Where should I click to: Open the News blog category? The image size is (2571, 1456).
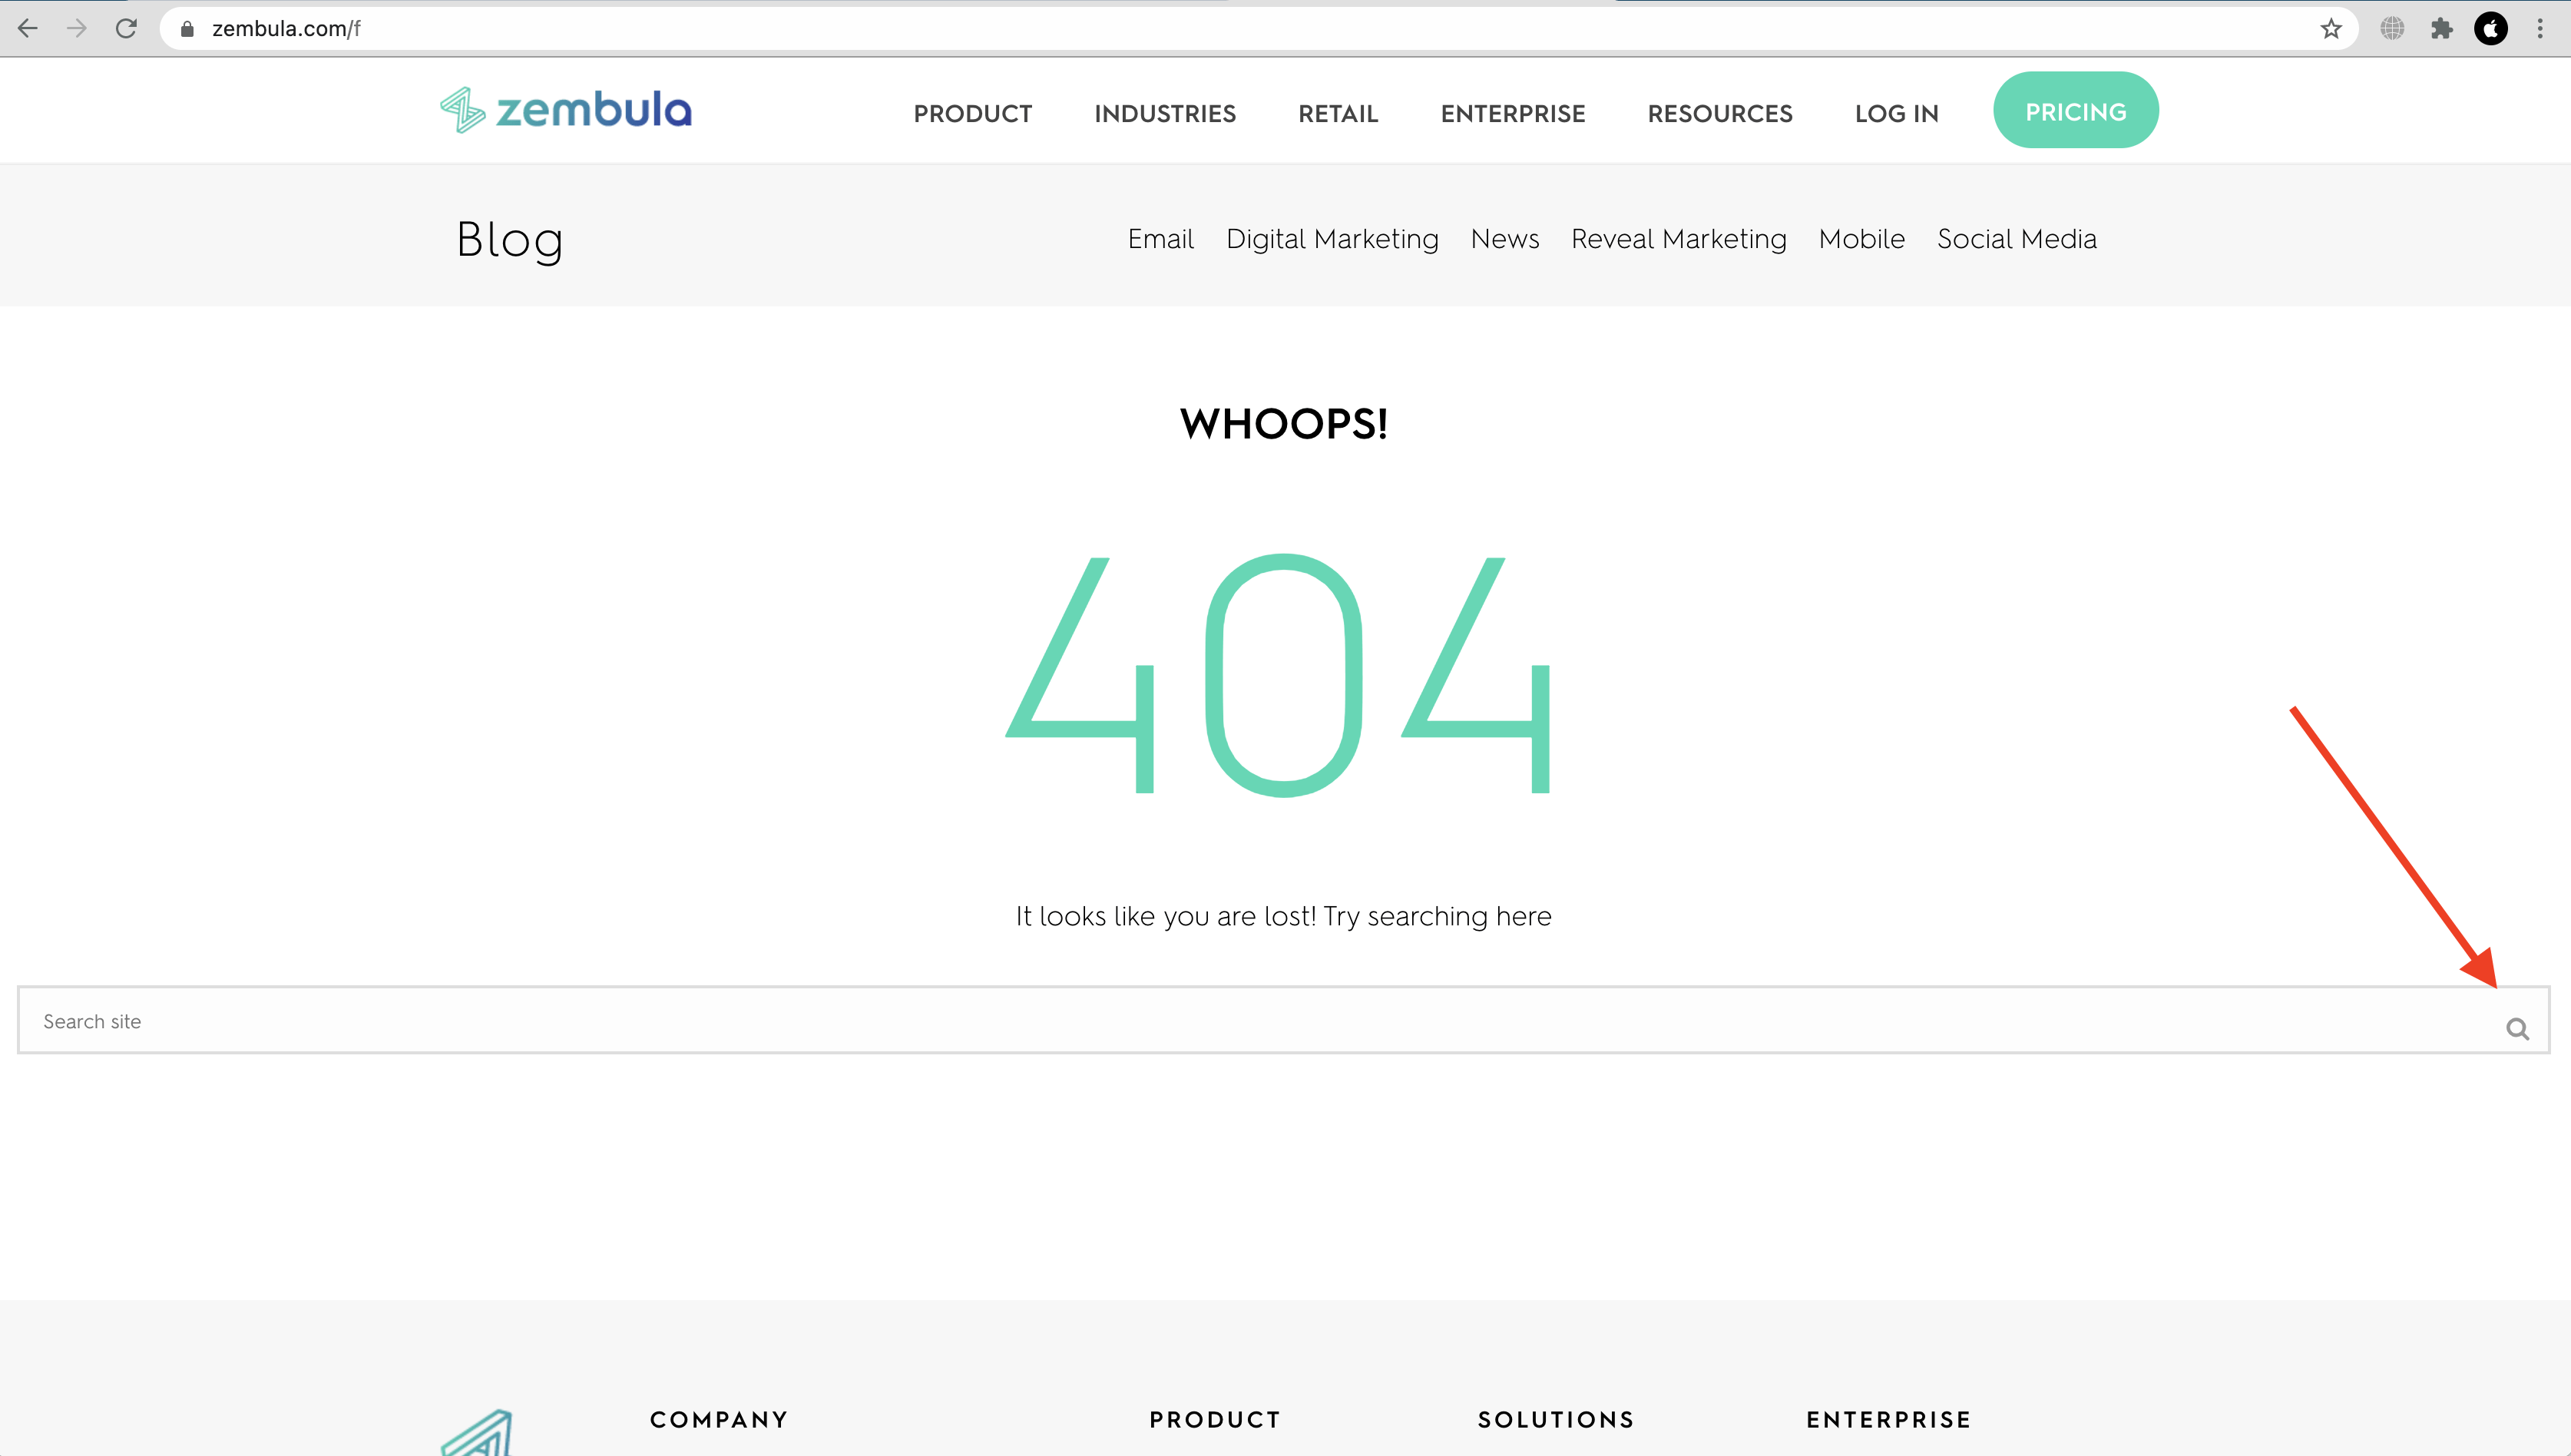(x=1504, y=239)
